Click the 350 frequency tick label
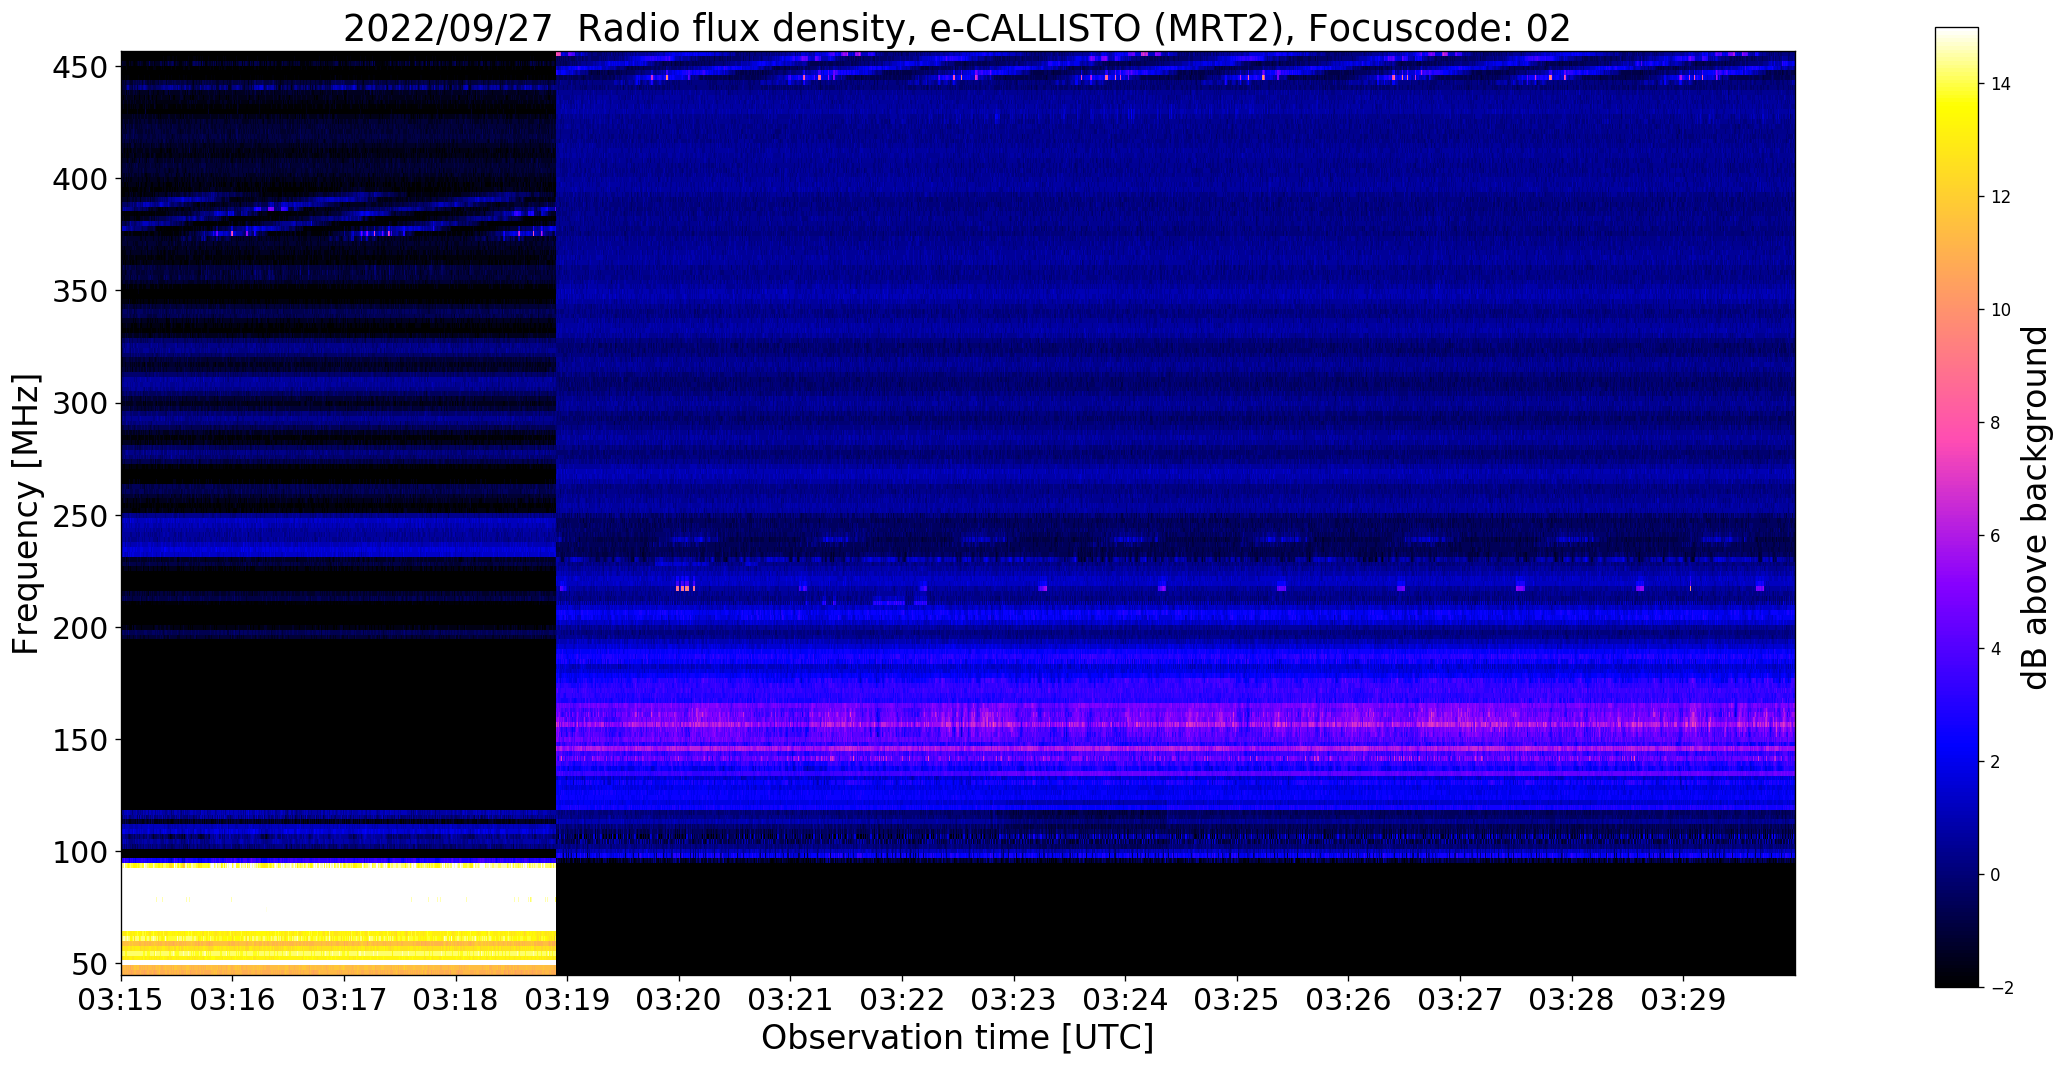 pyautogui.click(x=79, y=291)
